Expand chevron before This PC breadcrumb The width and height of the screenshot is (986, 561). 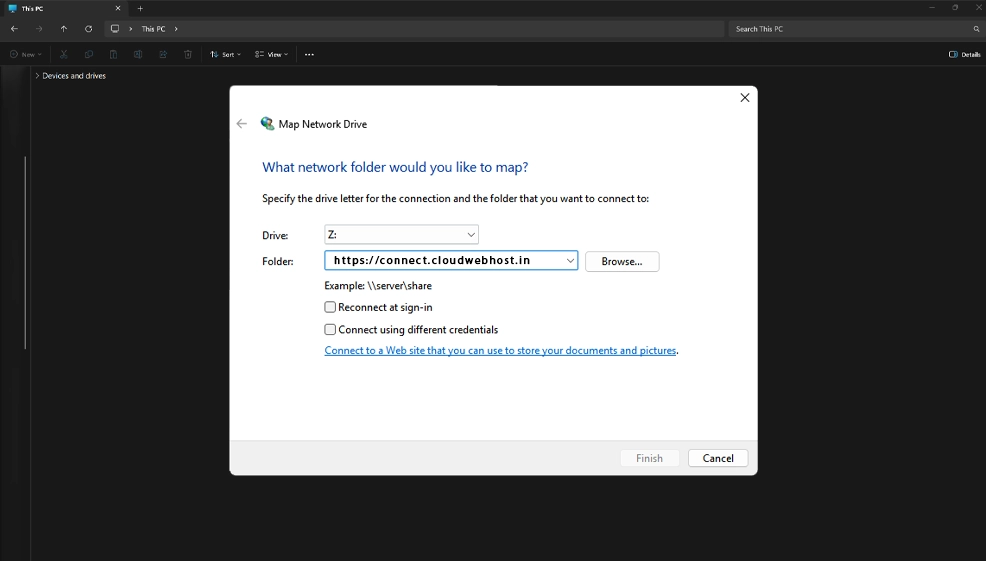point(131,29)
